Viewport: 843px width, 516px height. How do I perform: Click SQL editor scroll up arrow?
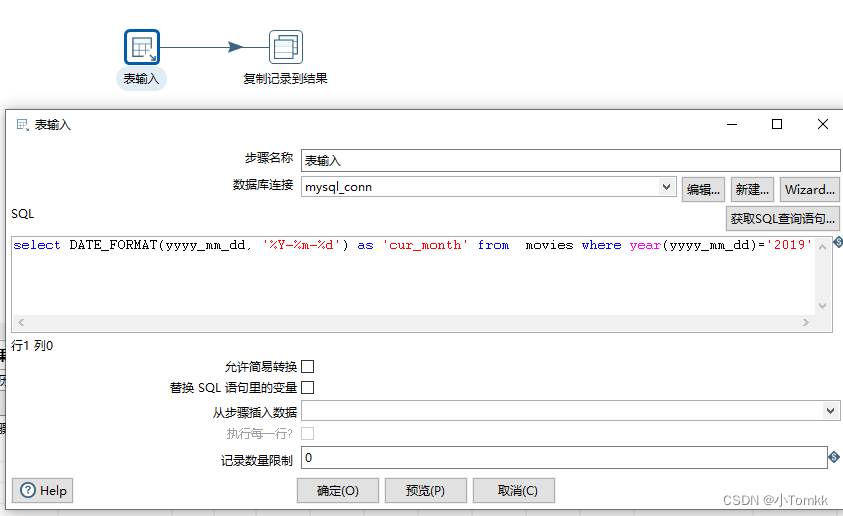click(x=823, y=247)
